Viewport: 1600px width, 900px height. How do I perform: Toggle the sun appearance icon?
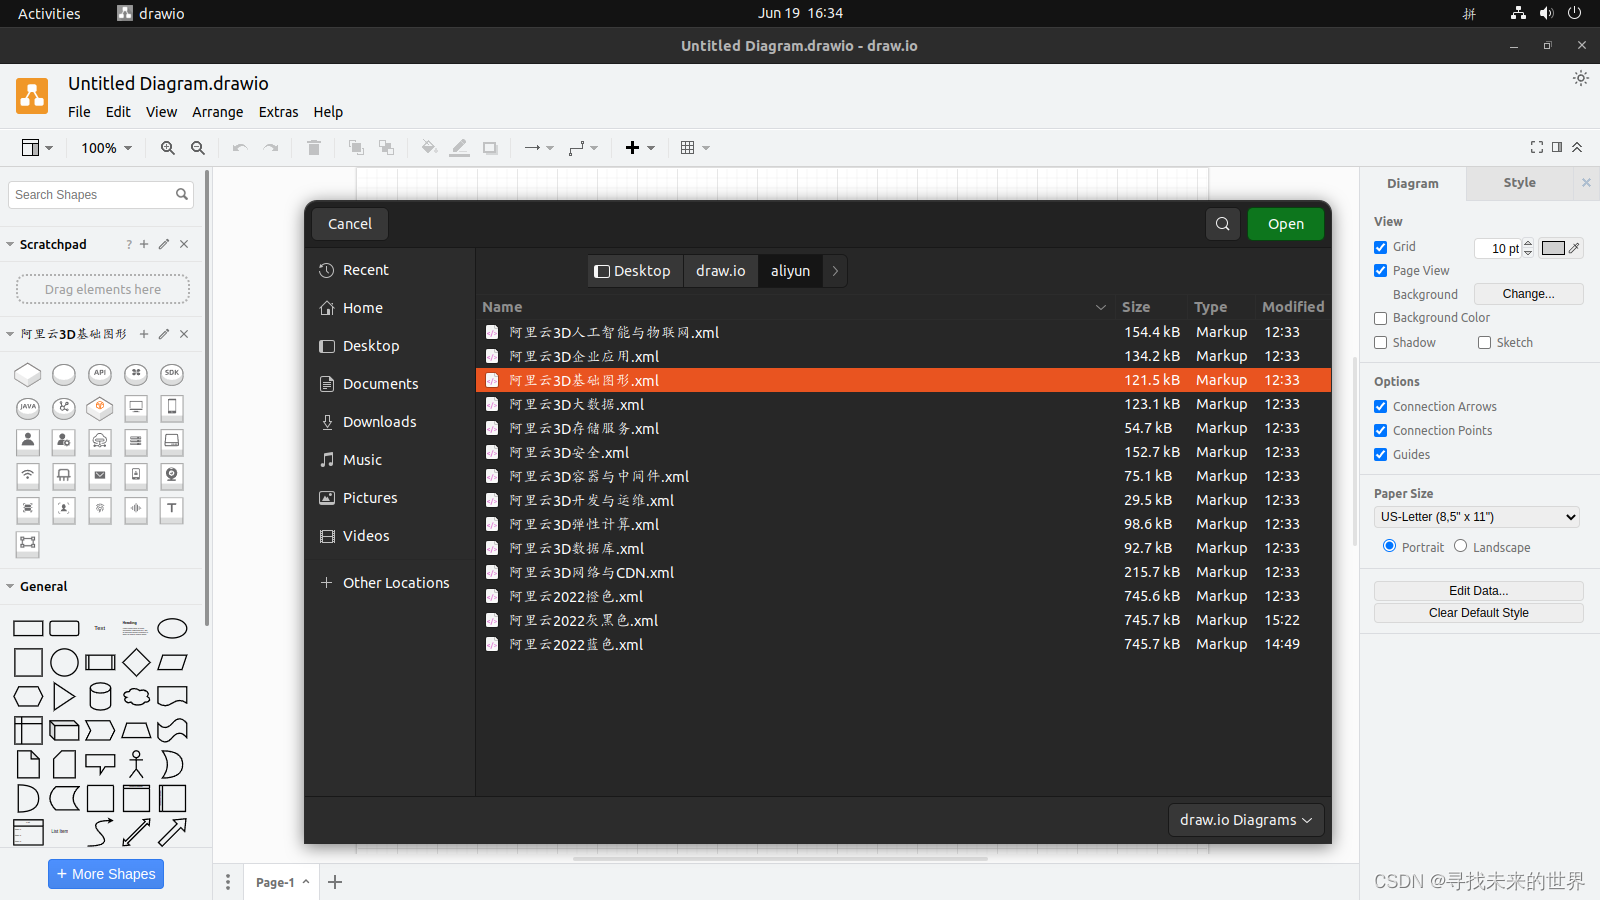point(1581,78)
